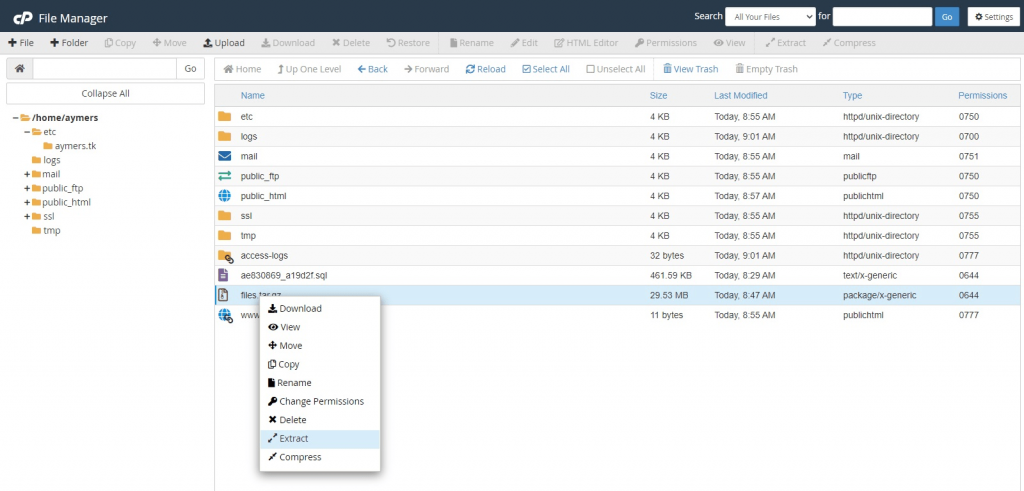Click the blue Go search button
Screen dimensions: 1024x491
(x=947, y=17)
